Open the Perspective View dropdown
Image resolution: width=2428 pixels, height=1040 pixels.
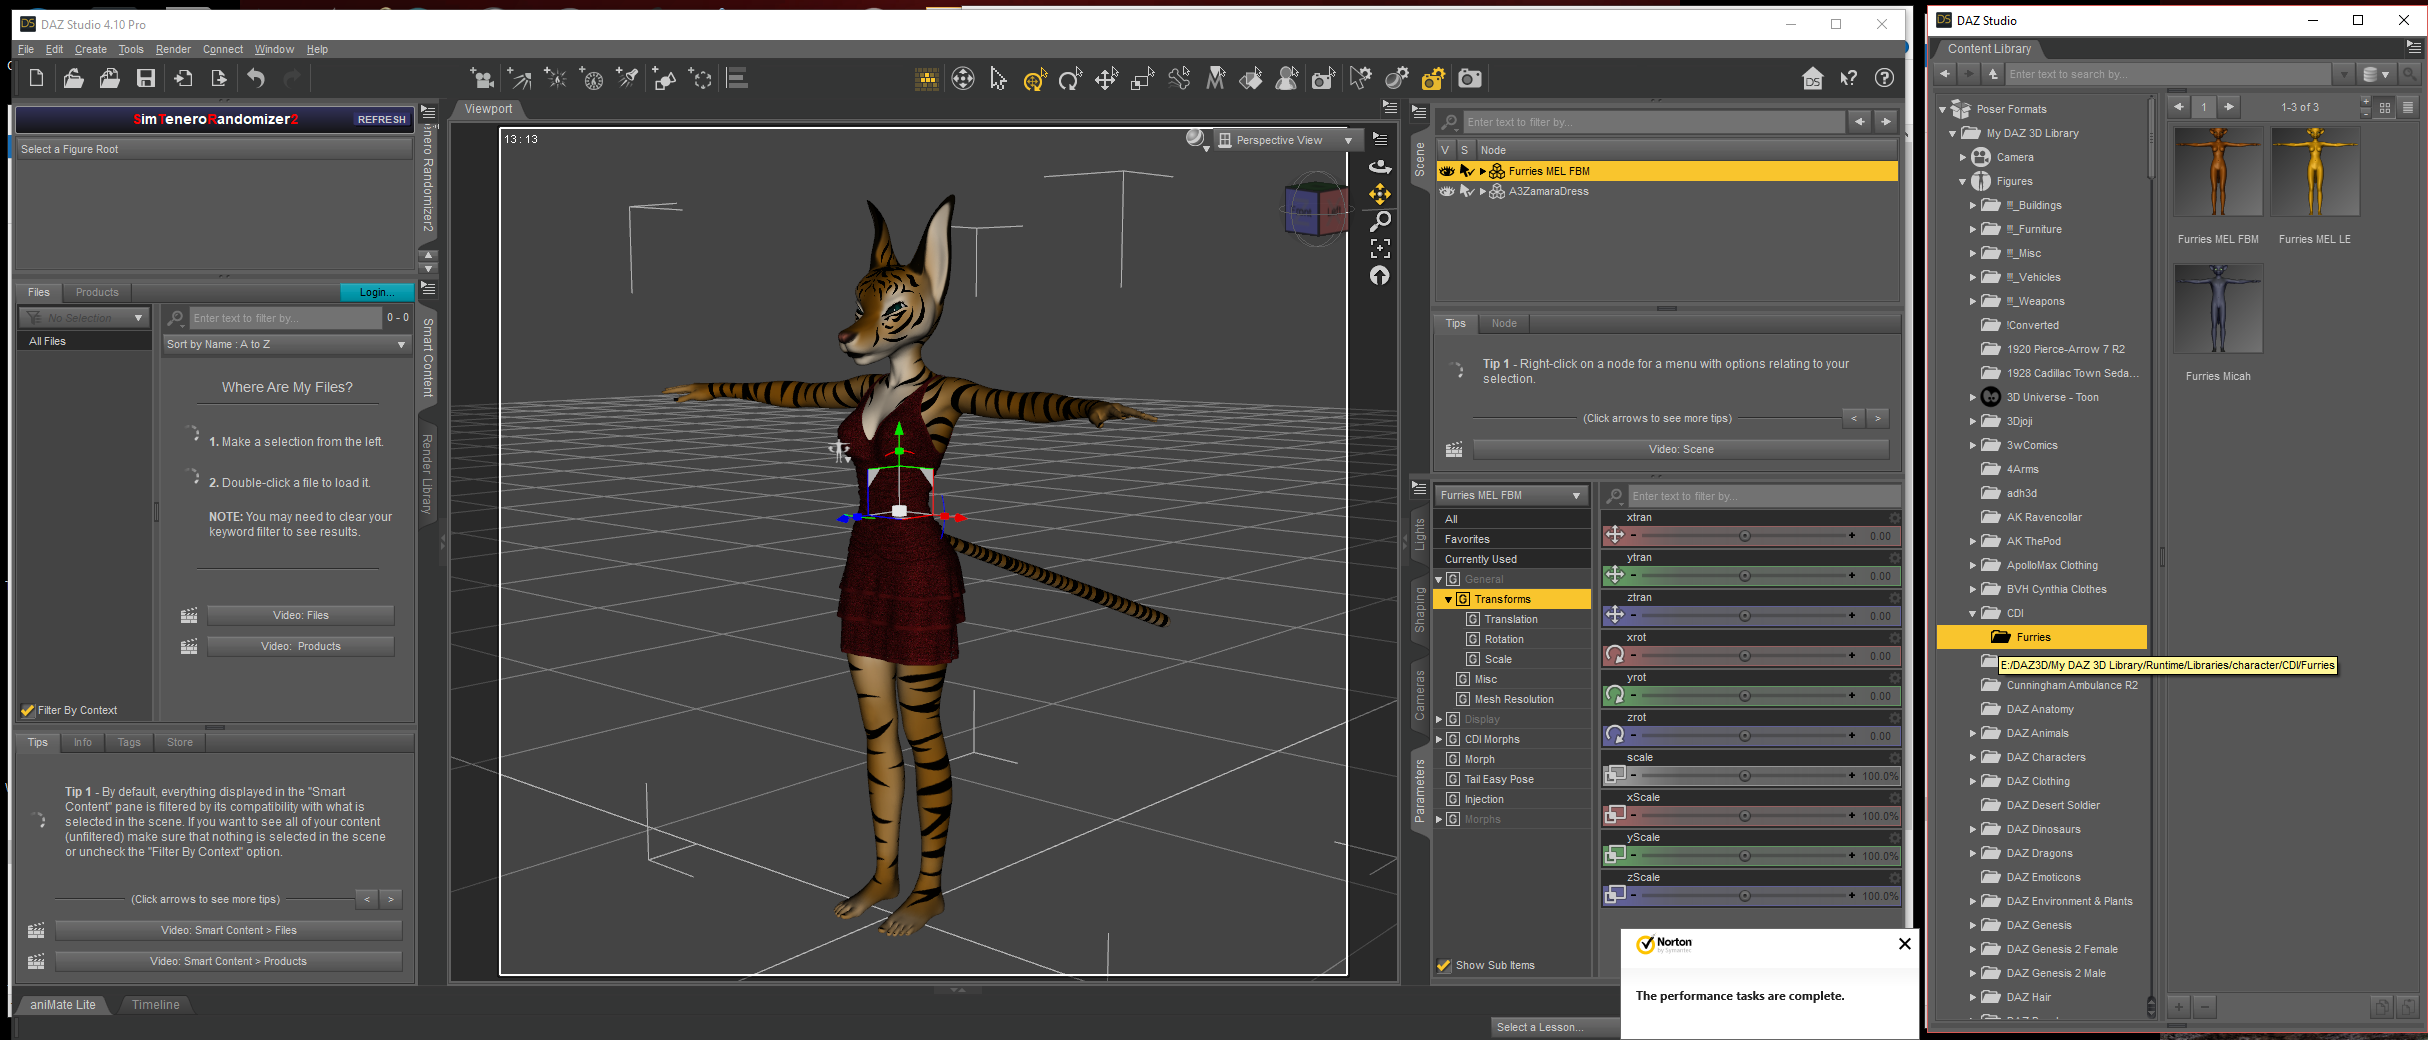click(x=1288, y=141)
